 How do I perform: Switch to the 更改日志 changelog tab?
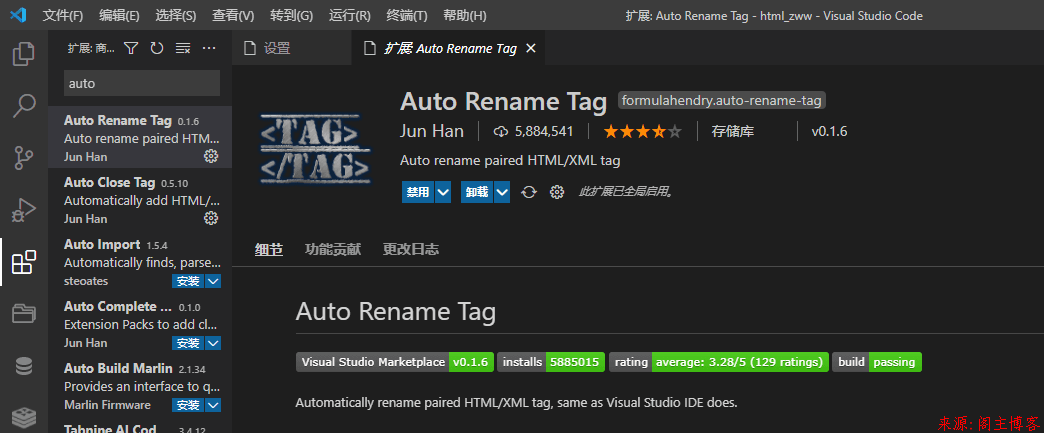click(x=411, y=250)
